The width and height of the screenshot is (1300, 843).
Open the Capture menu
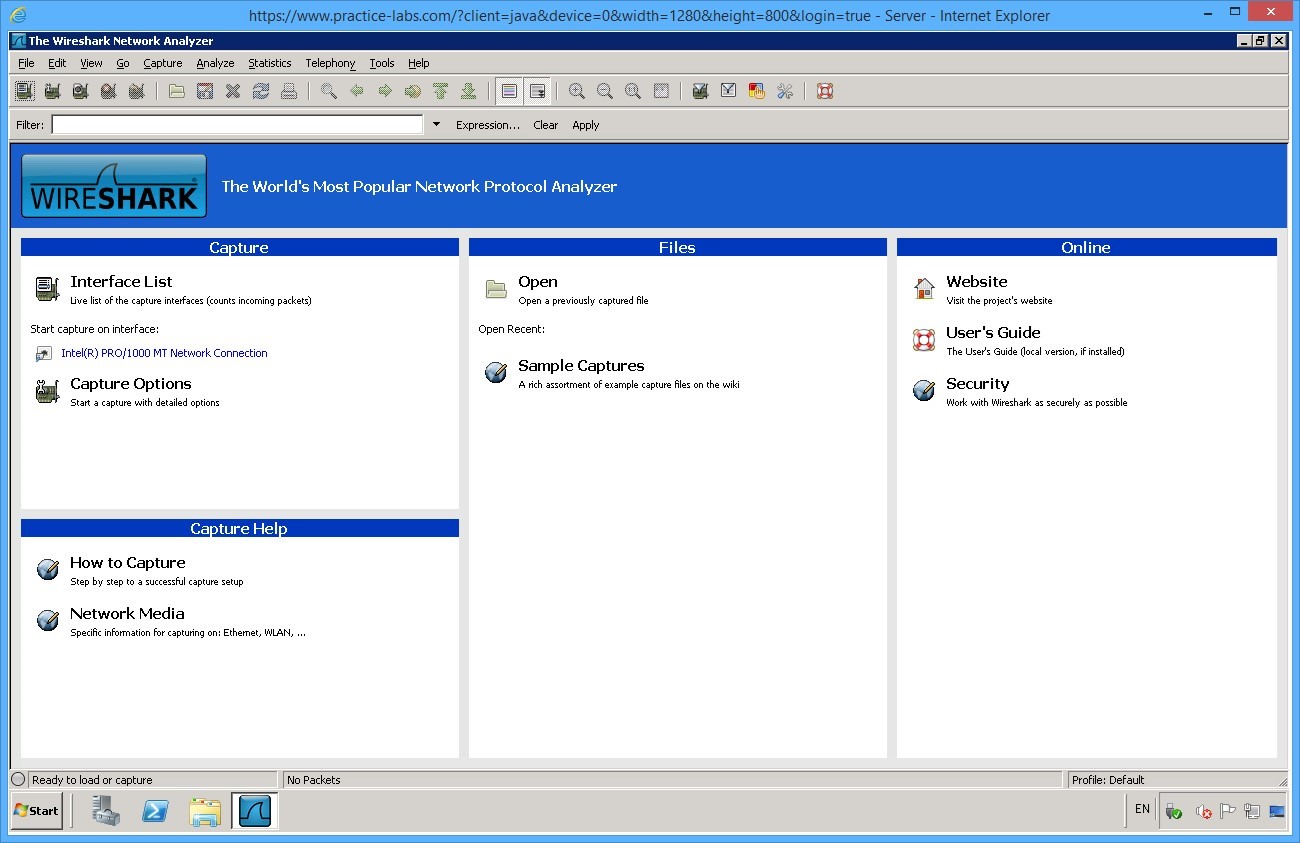pos(162,63)
